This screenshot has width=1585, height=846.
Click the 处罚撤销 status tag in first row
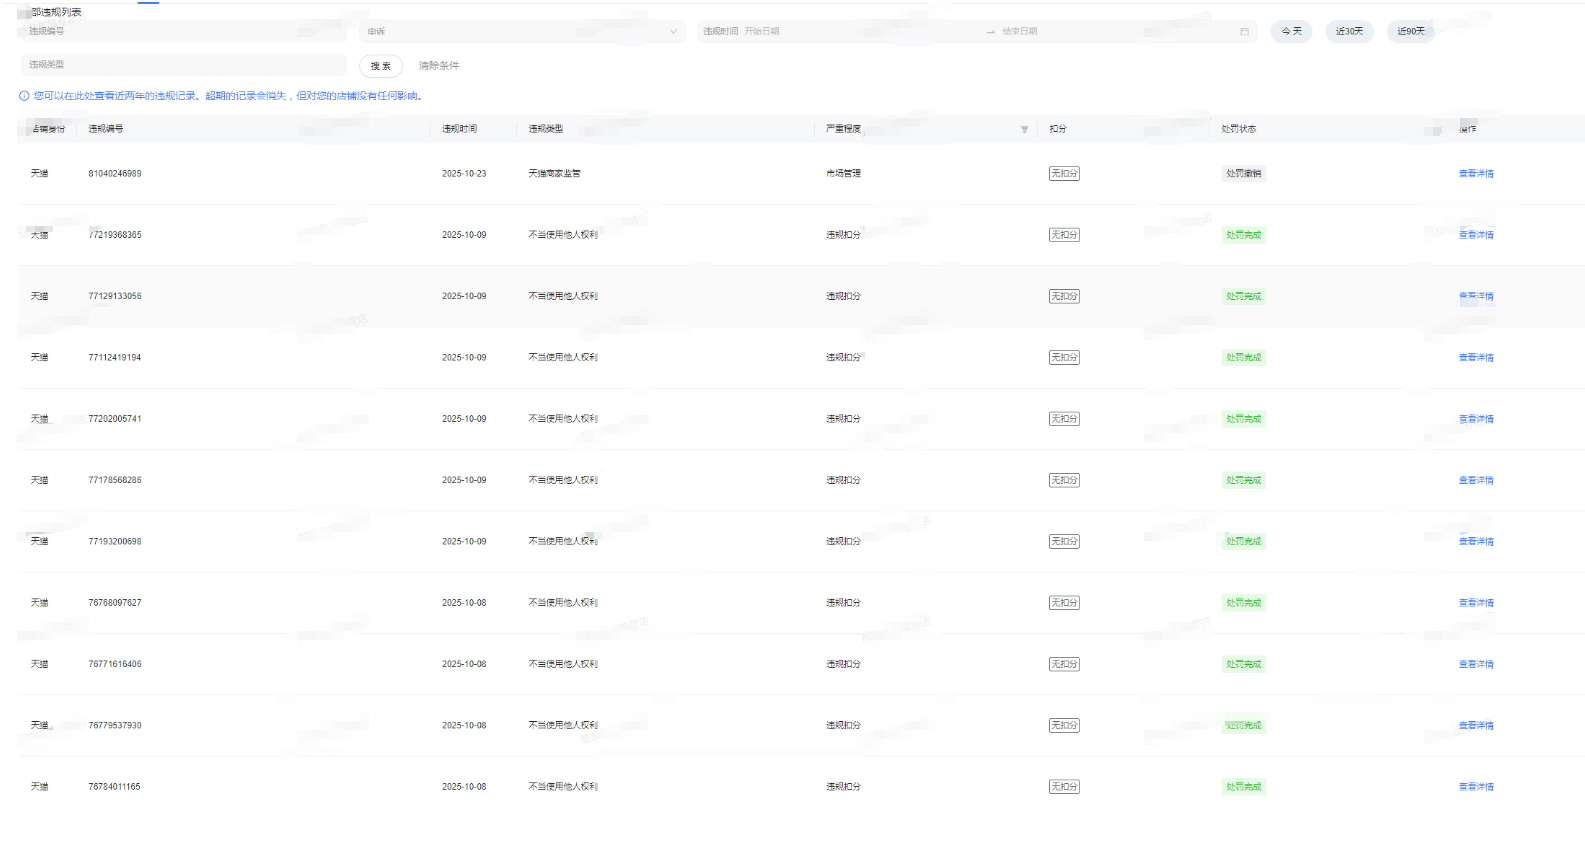pyautogui.click(x=1243, y=174)
